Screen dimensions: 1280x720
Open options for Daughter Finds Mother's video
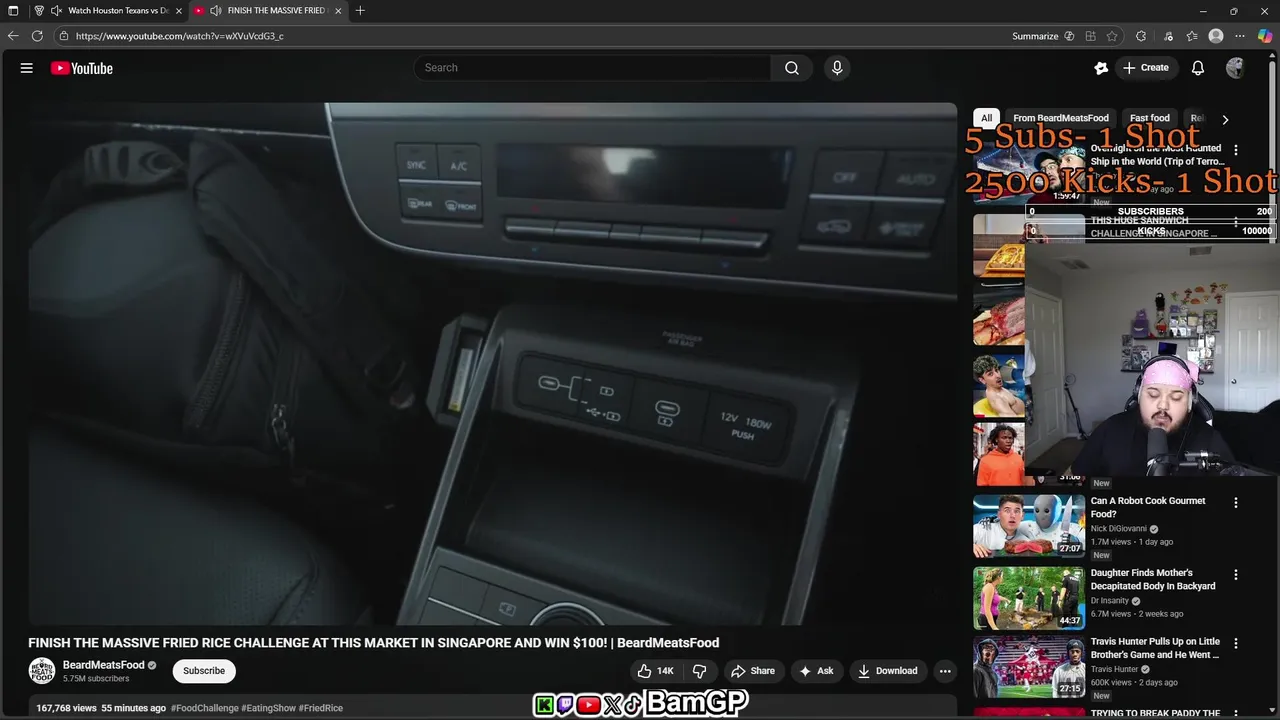coord(1236,575)
